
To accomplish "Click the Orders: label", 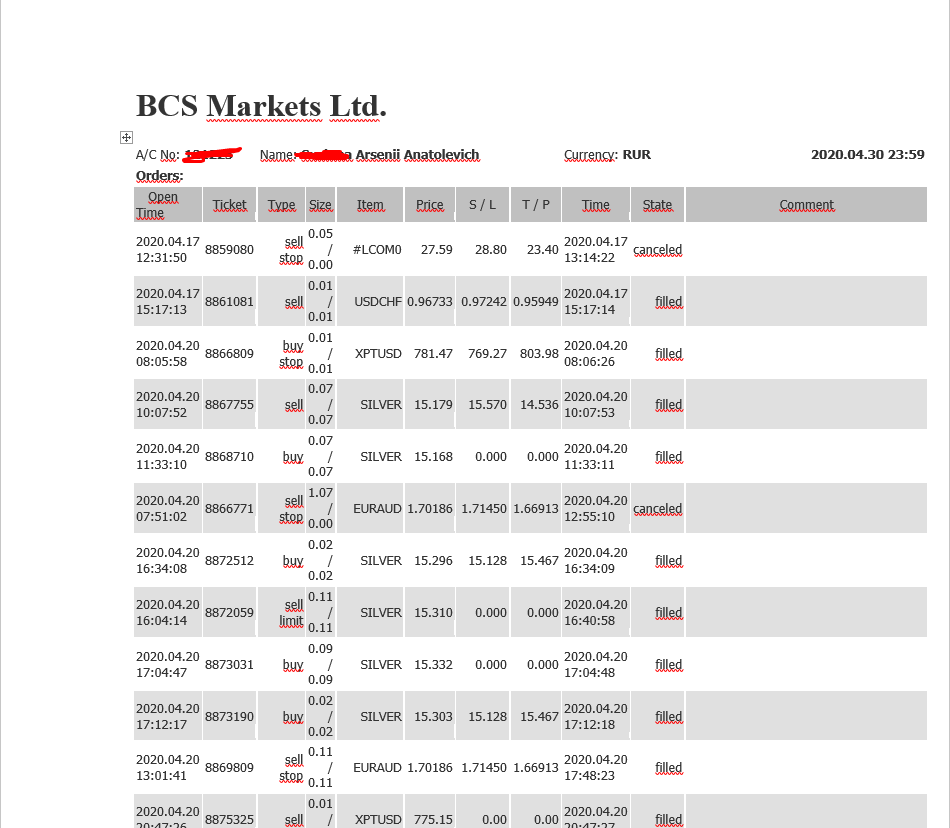I will click(159, 176).
